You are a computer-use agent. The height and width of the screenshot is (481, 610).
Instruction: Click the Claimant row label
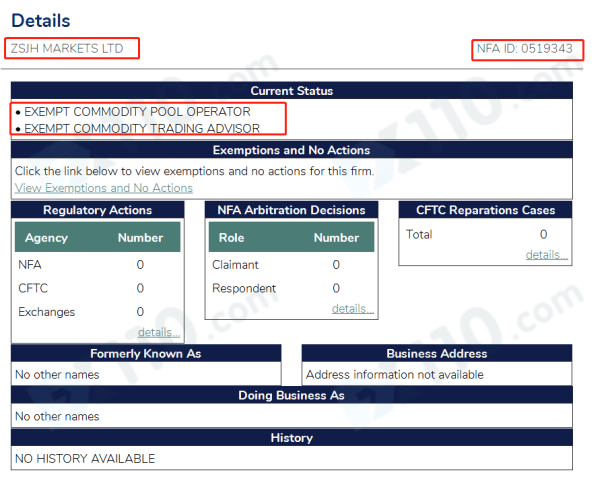pyautogui.click(x=235, y=265)
